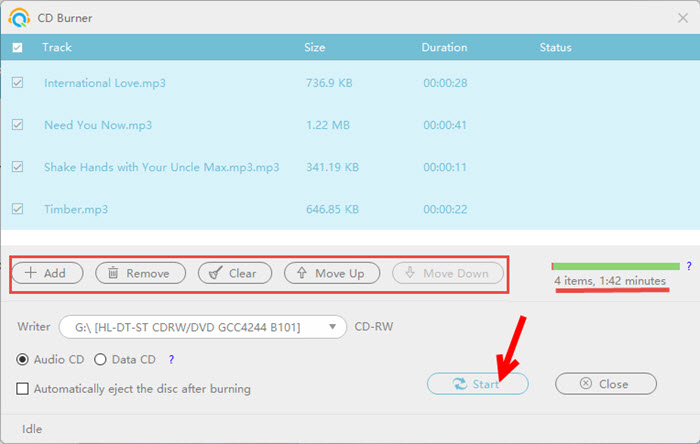Click the help question mark beside capacity bar
The height and width of the screenshot is (444, 700).
point(688,266)
